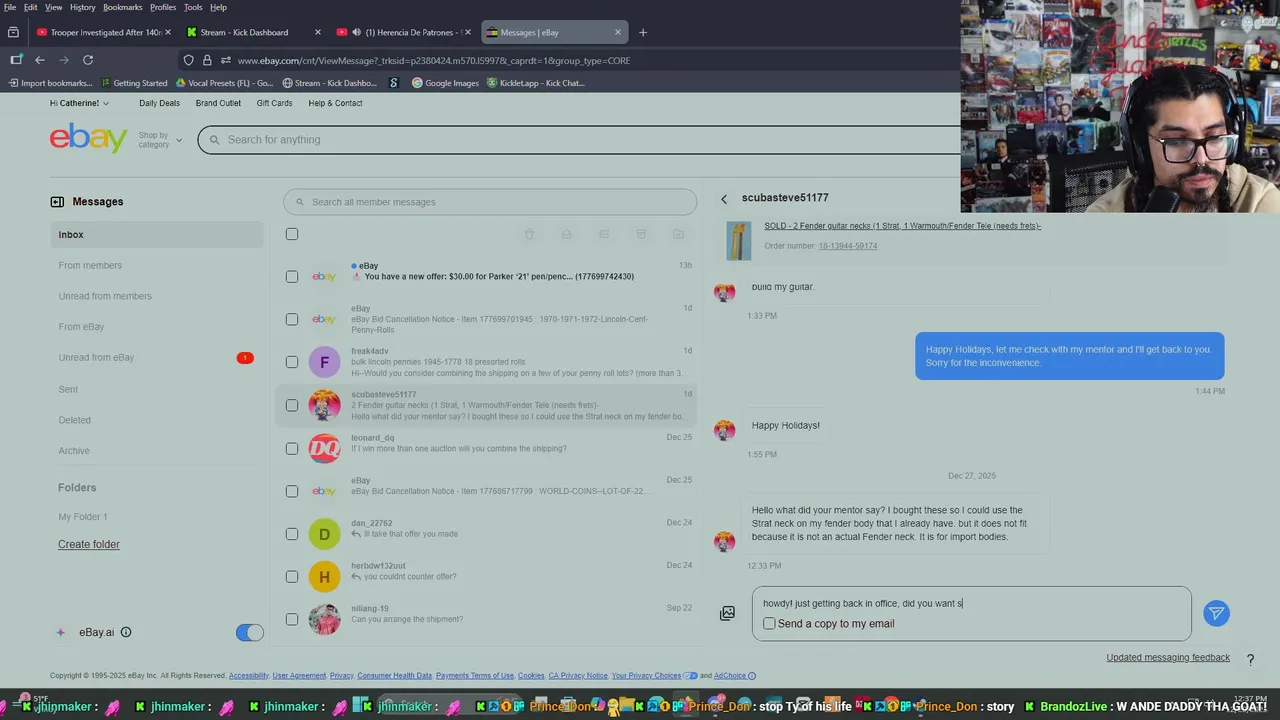Click the mark-as-read envelope icon
This screenshot has width=1280, height=720.
click(566, 234)
